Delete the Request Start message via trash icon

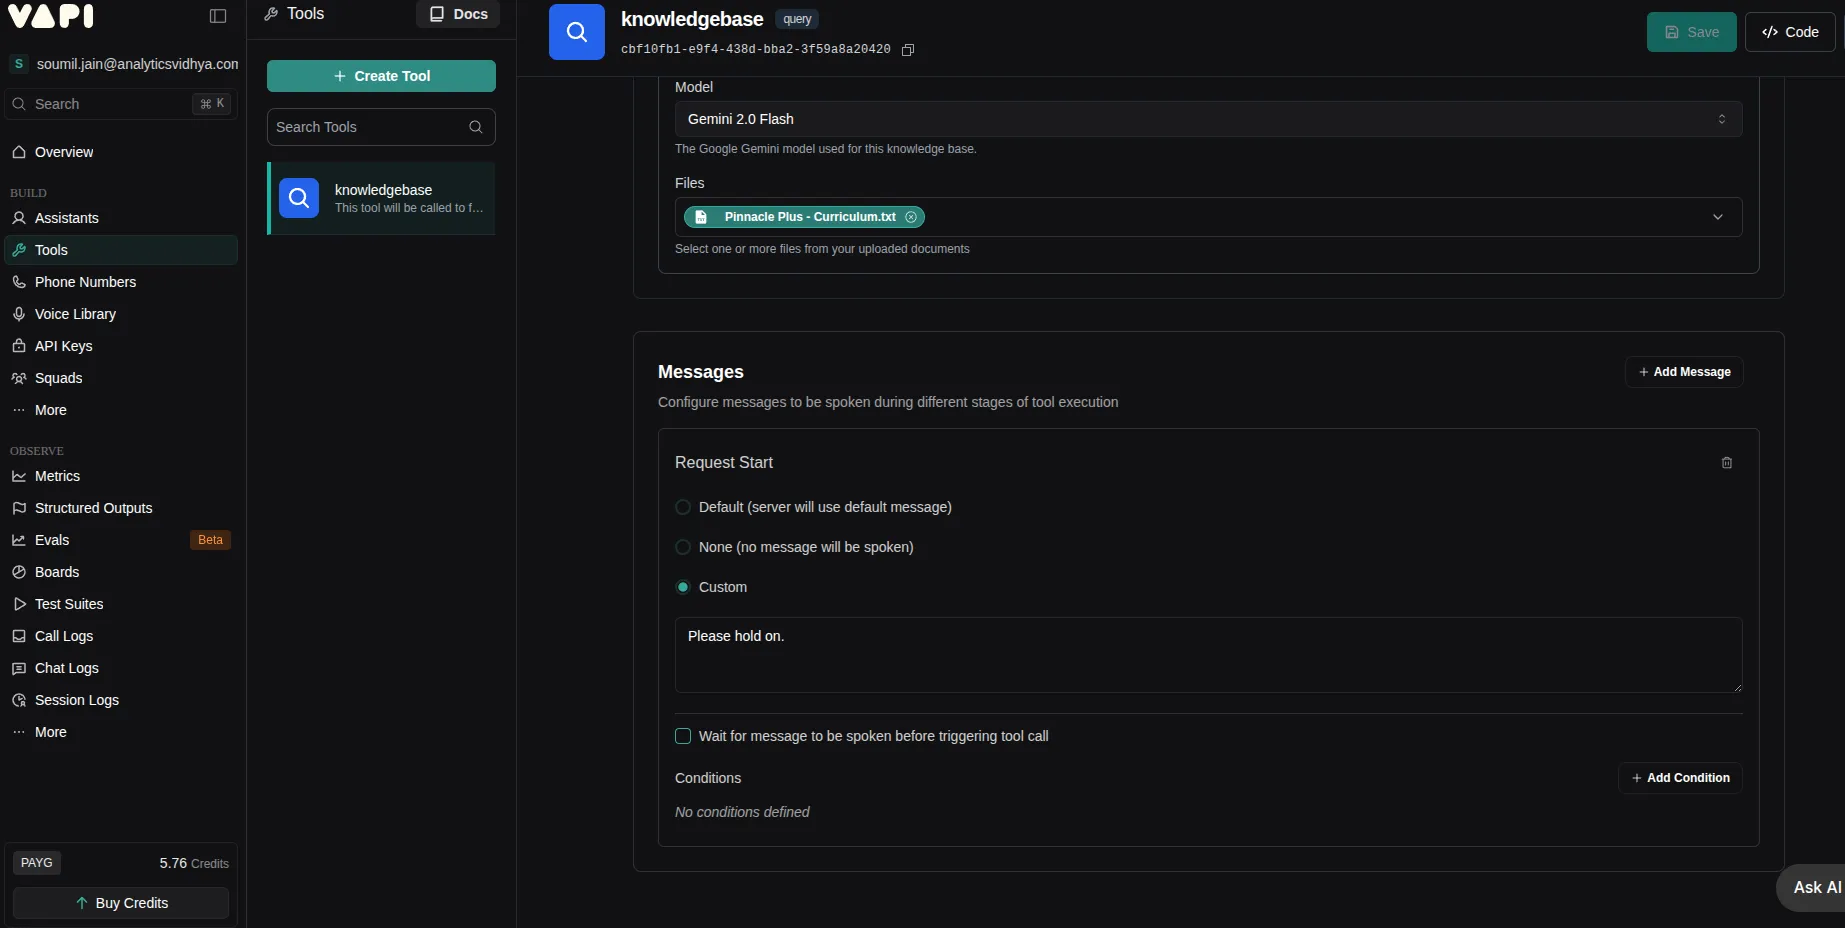[1726, 463]
